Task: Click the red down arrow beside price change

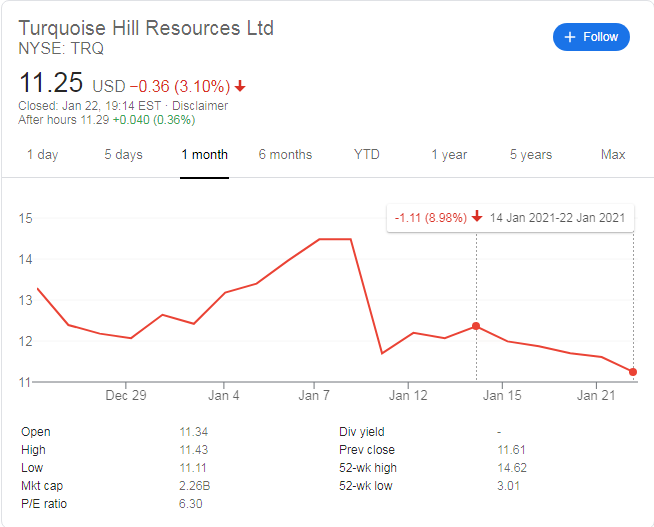Action: (240, 86)
